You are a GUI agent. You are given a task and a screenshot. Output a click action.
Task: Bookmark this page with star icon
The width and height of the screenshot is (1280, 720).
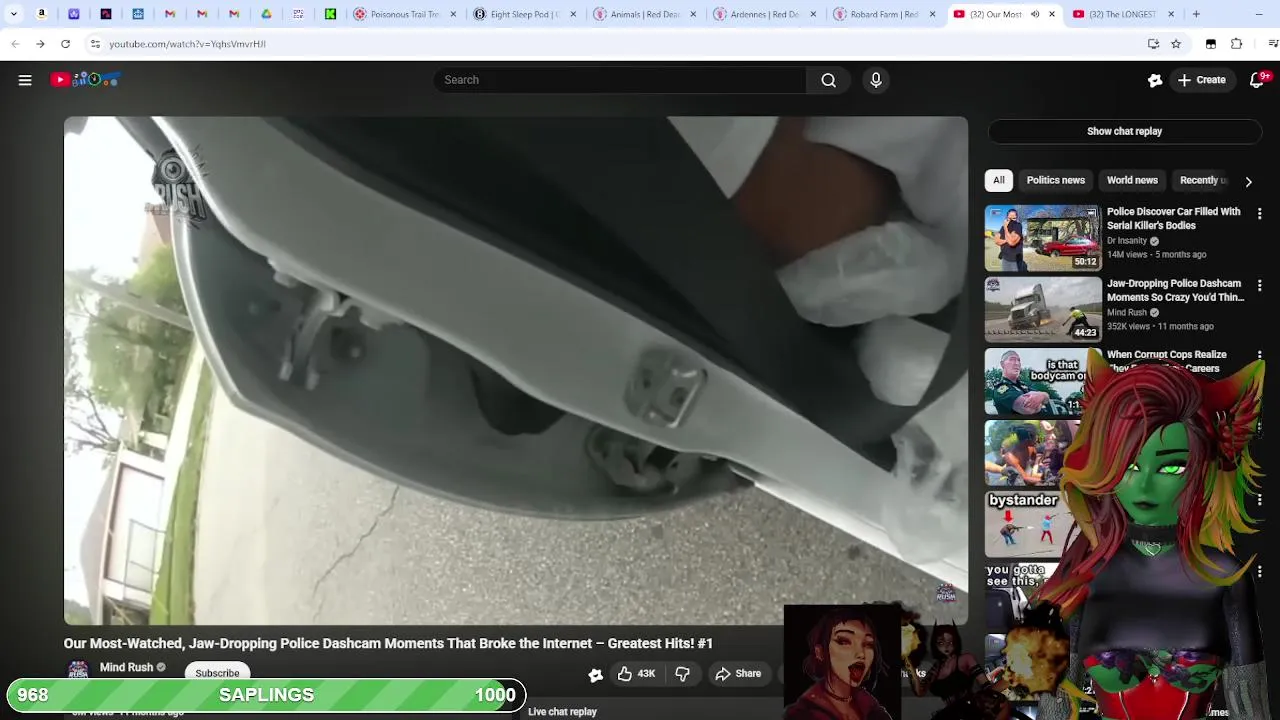click(1176, 44)
